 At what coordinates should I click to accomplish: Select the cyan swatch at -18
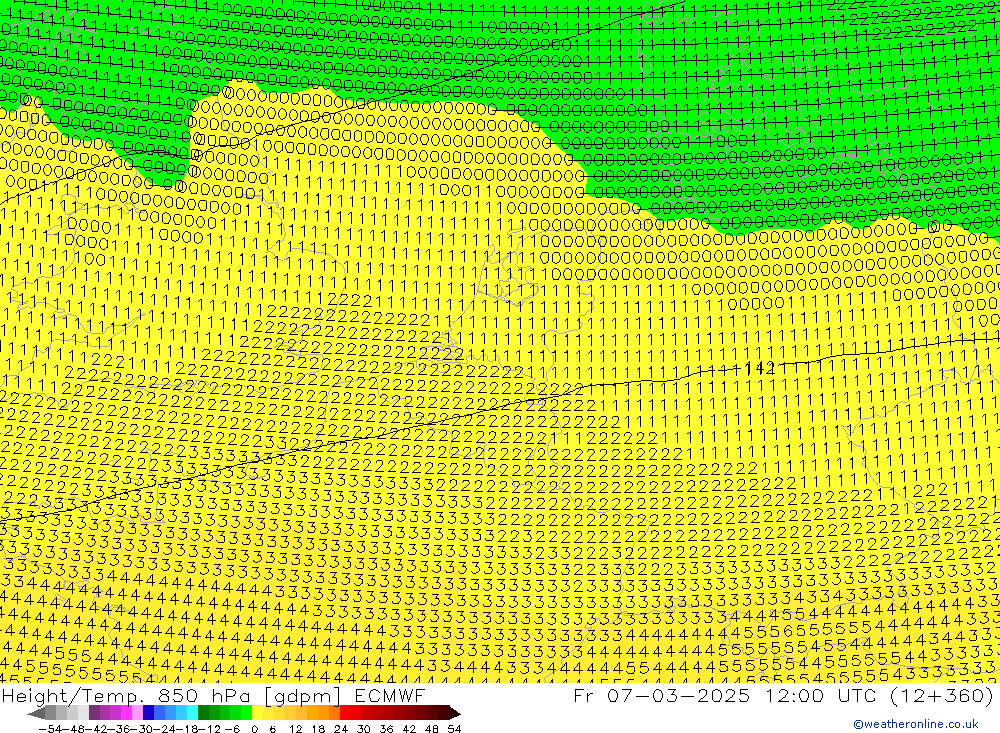coord(192,714)
